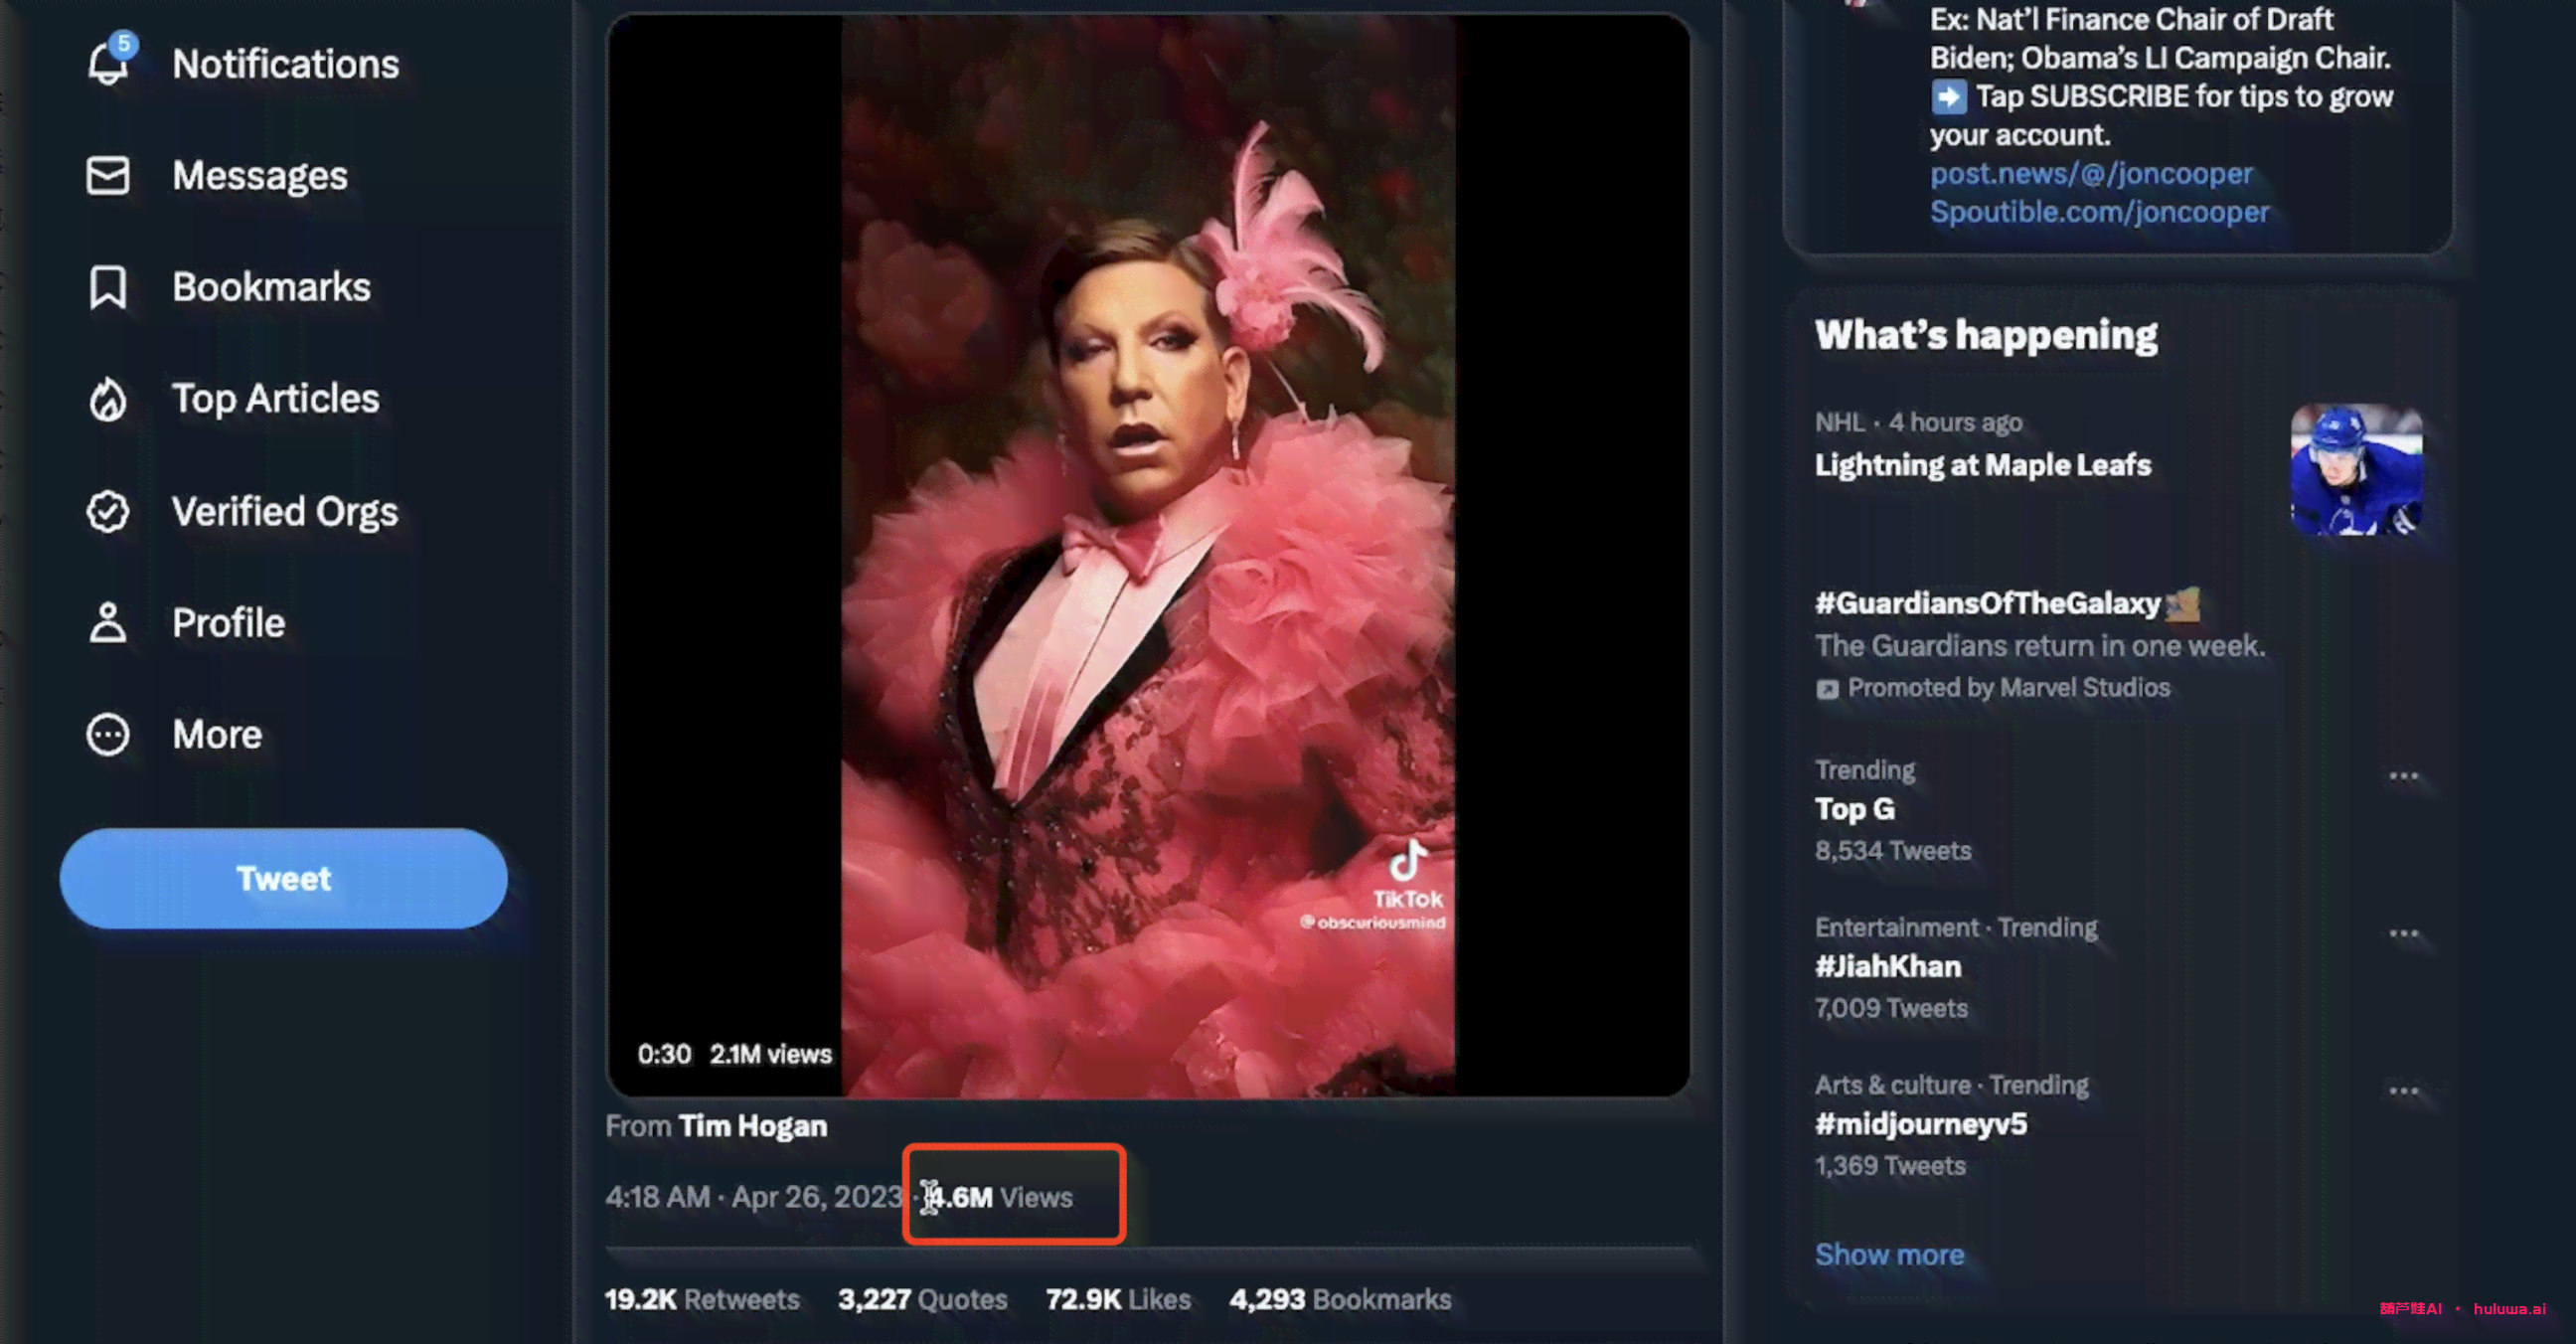Screen dimensions: 2576x1344
Task: Click the Lightning at Maple Leafs news
Action: tap(1983, 463)
